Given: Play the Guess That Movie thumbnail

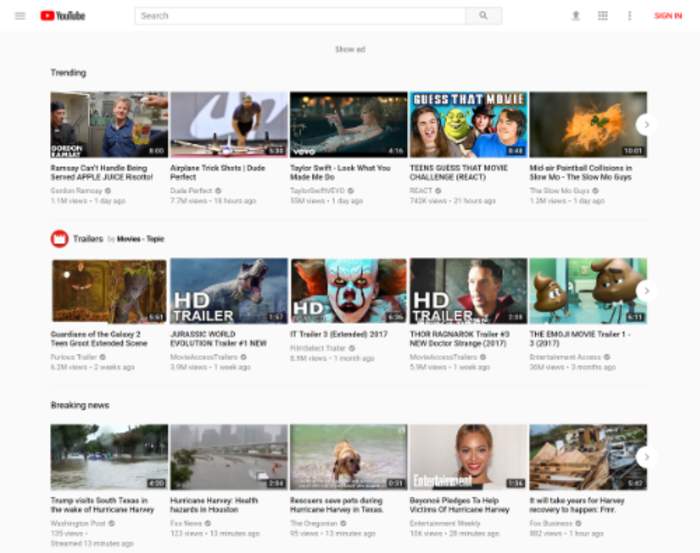Looking at the screenshot, I should pyautogui.click(x=468, y=125).
